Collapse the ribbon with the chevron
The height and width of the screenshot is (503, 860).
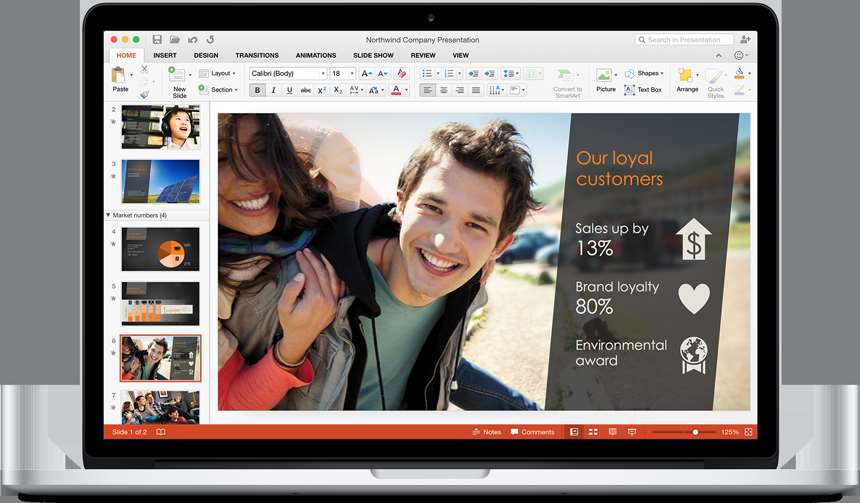pos(718,55)
